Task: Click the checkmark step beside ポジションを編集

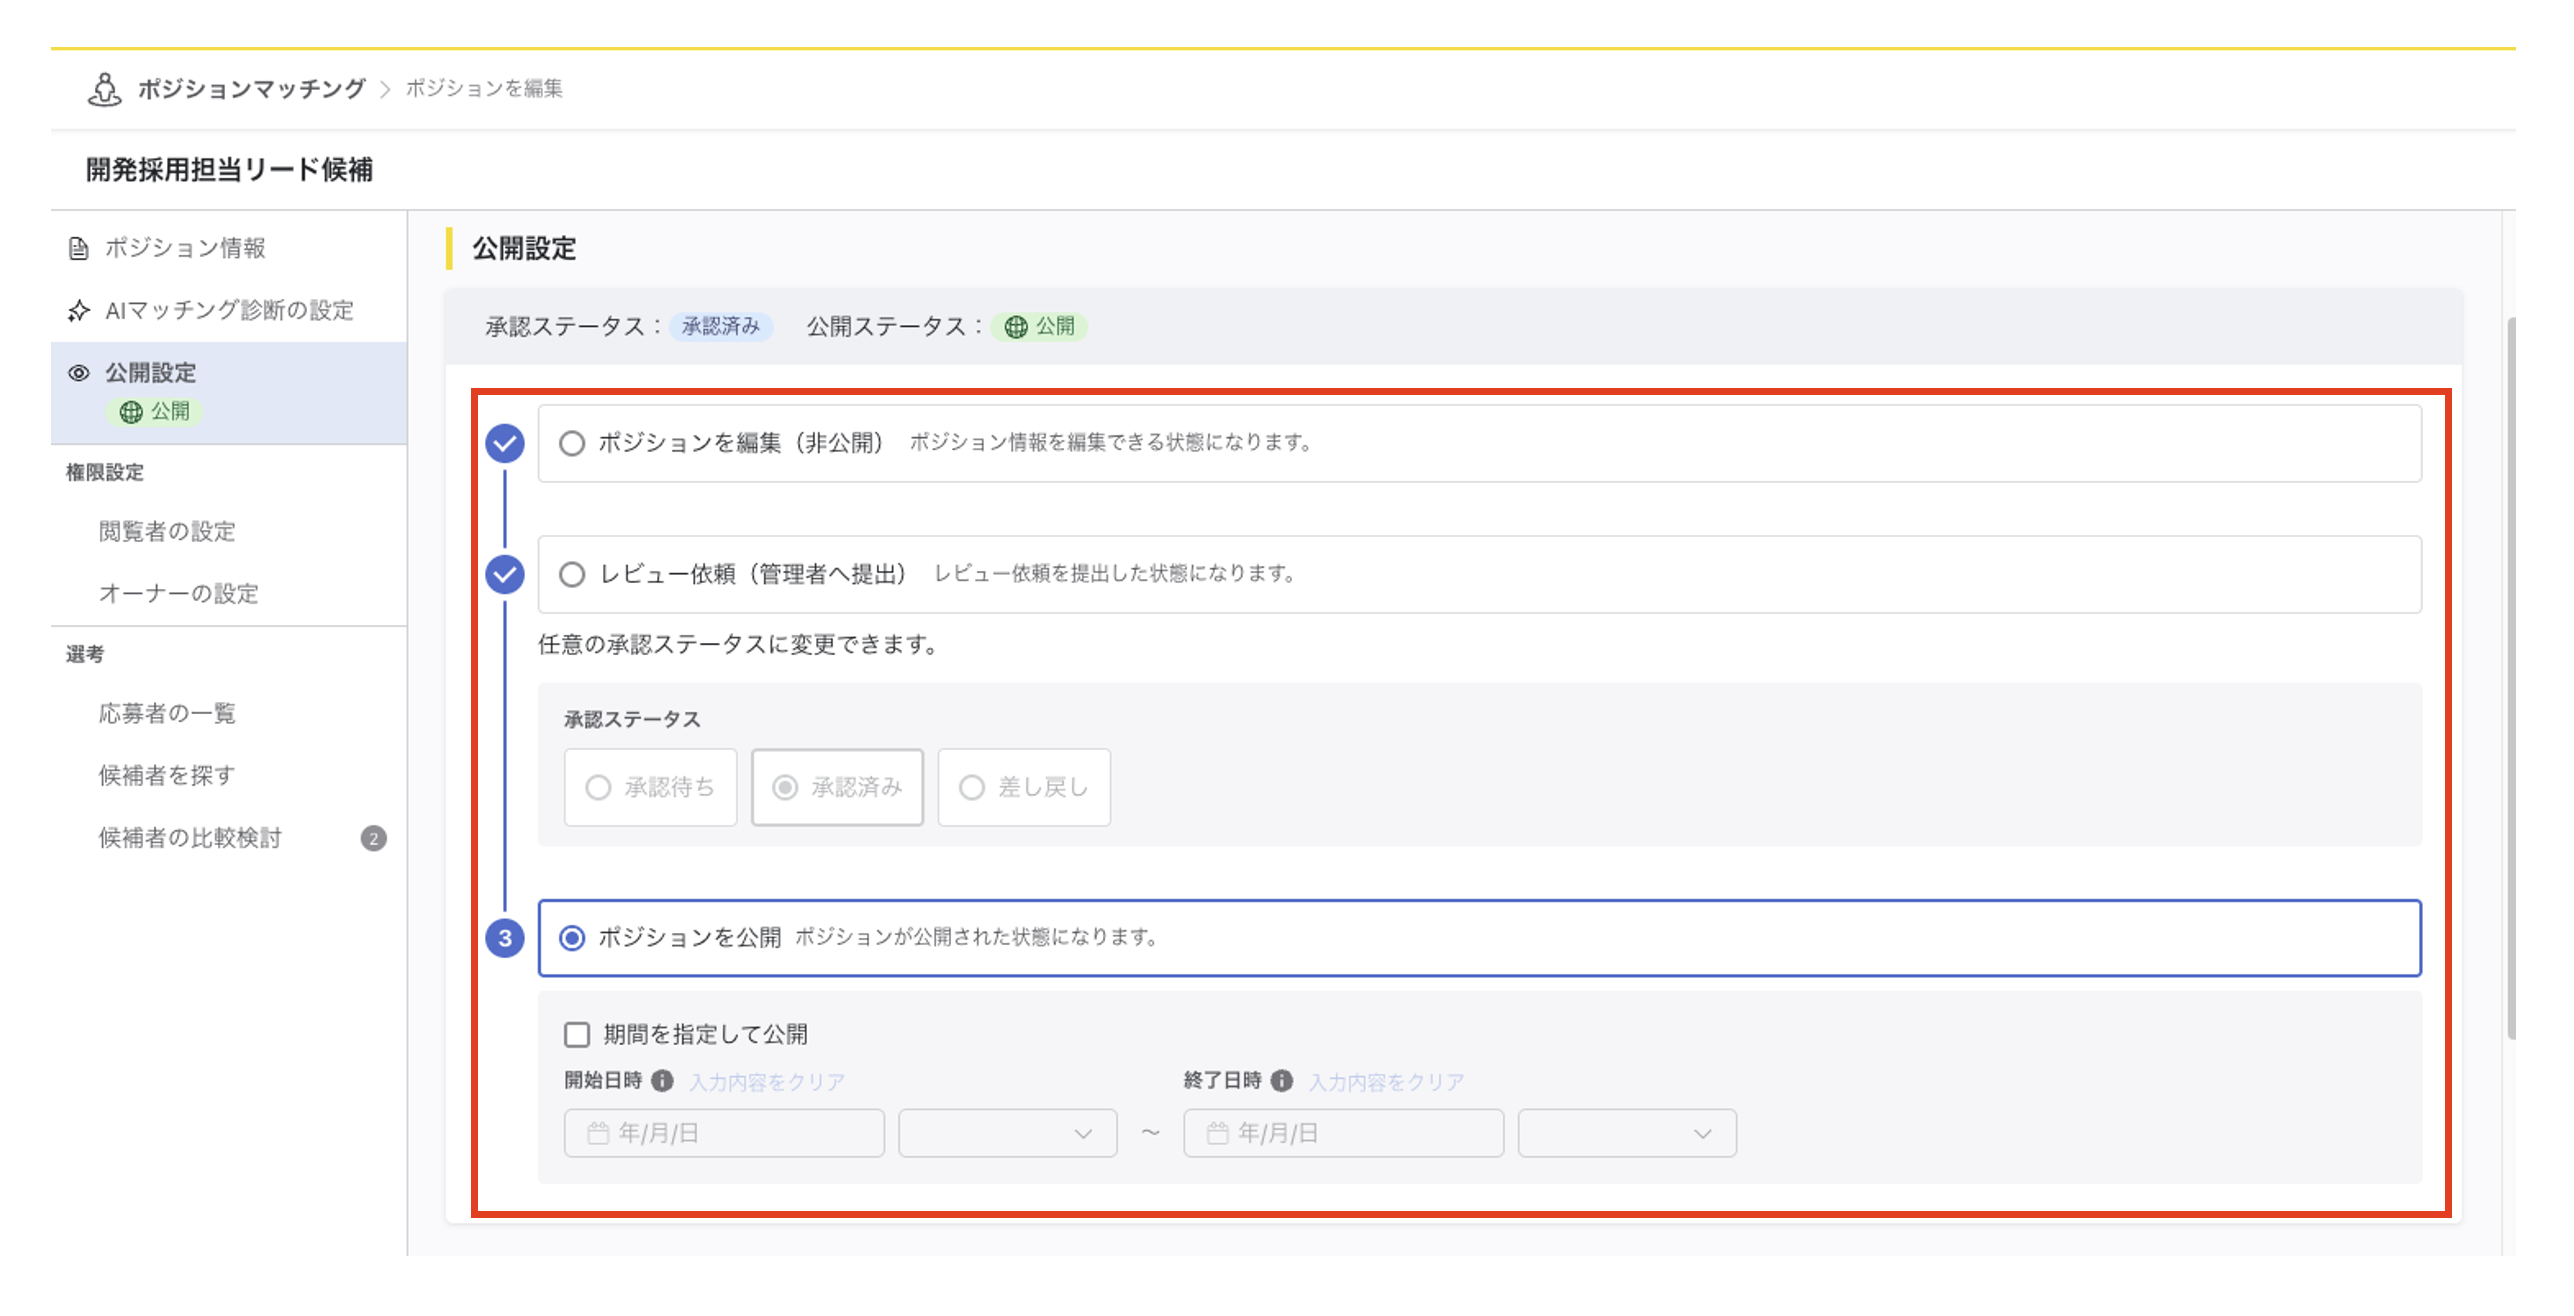Action: click(x=505, y=443)
